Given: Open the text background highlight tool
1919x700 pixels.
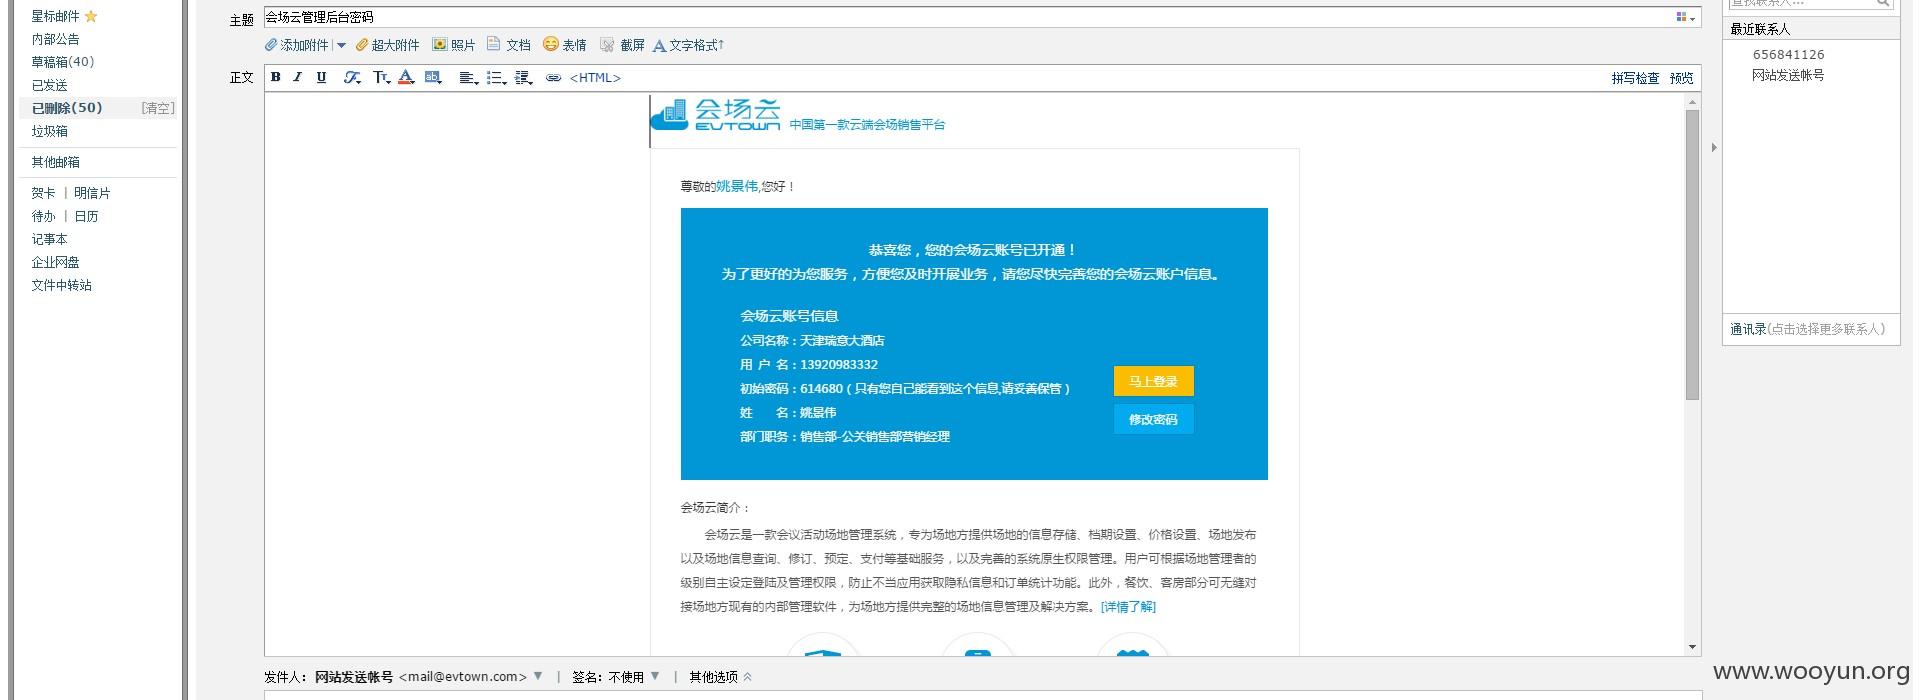Looking at the screenshot, I should 432,77.
